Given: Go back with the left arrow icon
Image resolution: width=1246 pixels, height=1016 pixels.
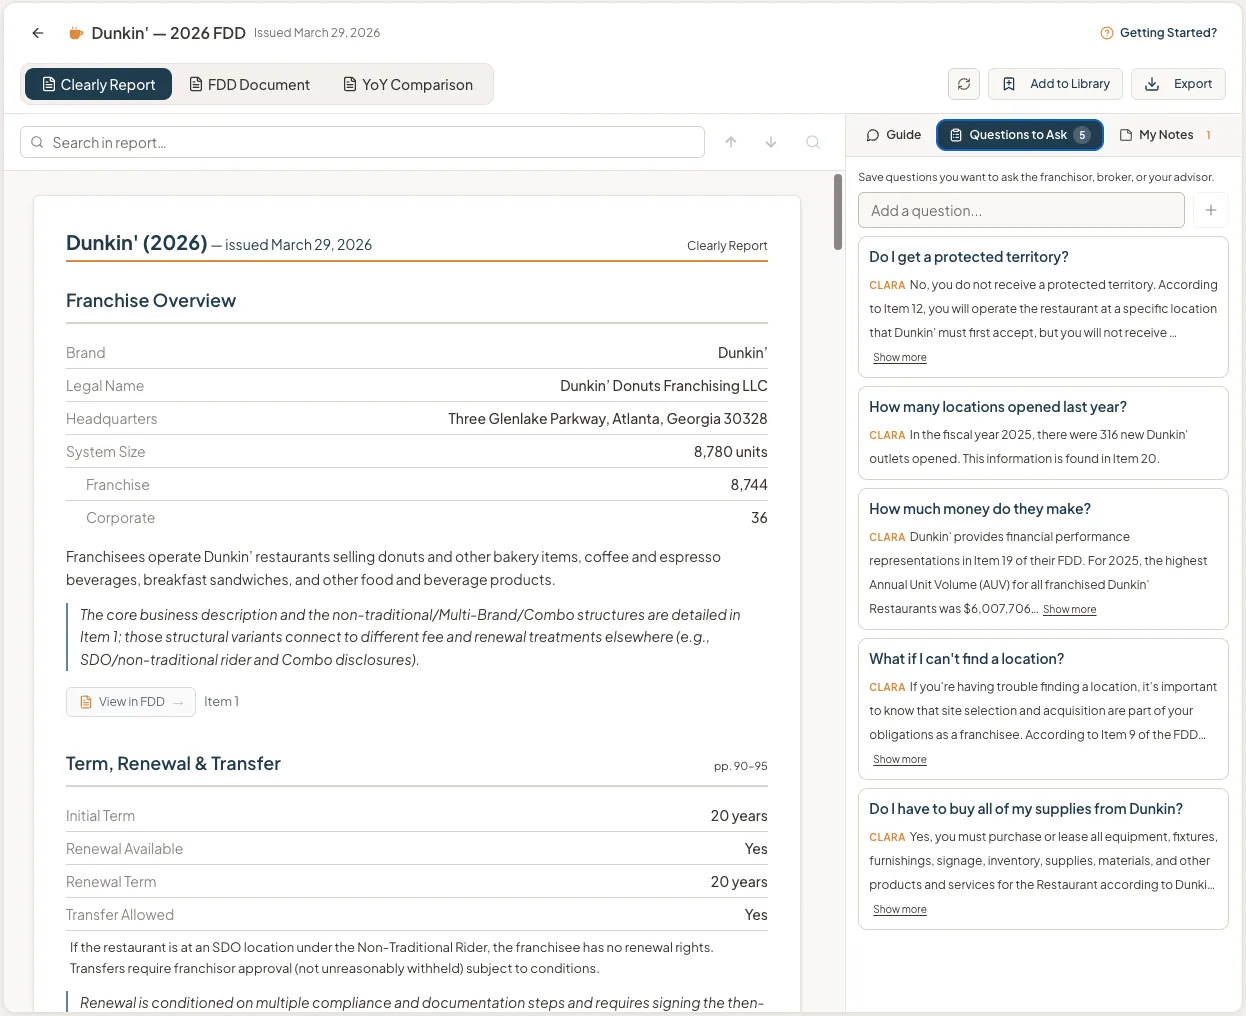Looking at the screenshot, I should click(x=38, y=33).
